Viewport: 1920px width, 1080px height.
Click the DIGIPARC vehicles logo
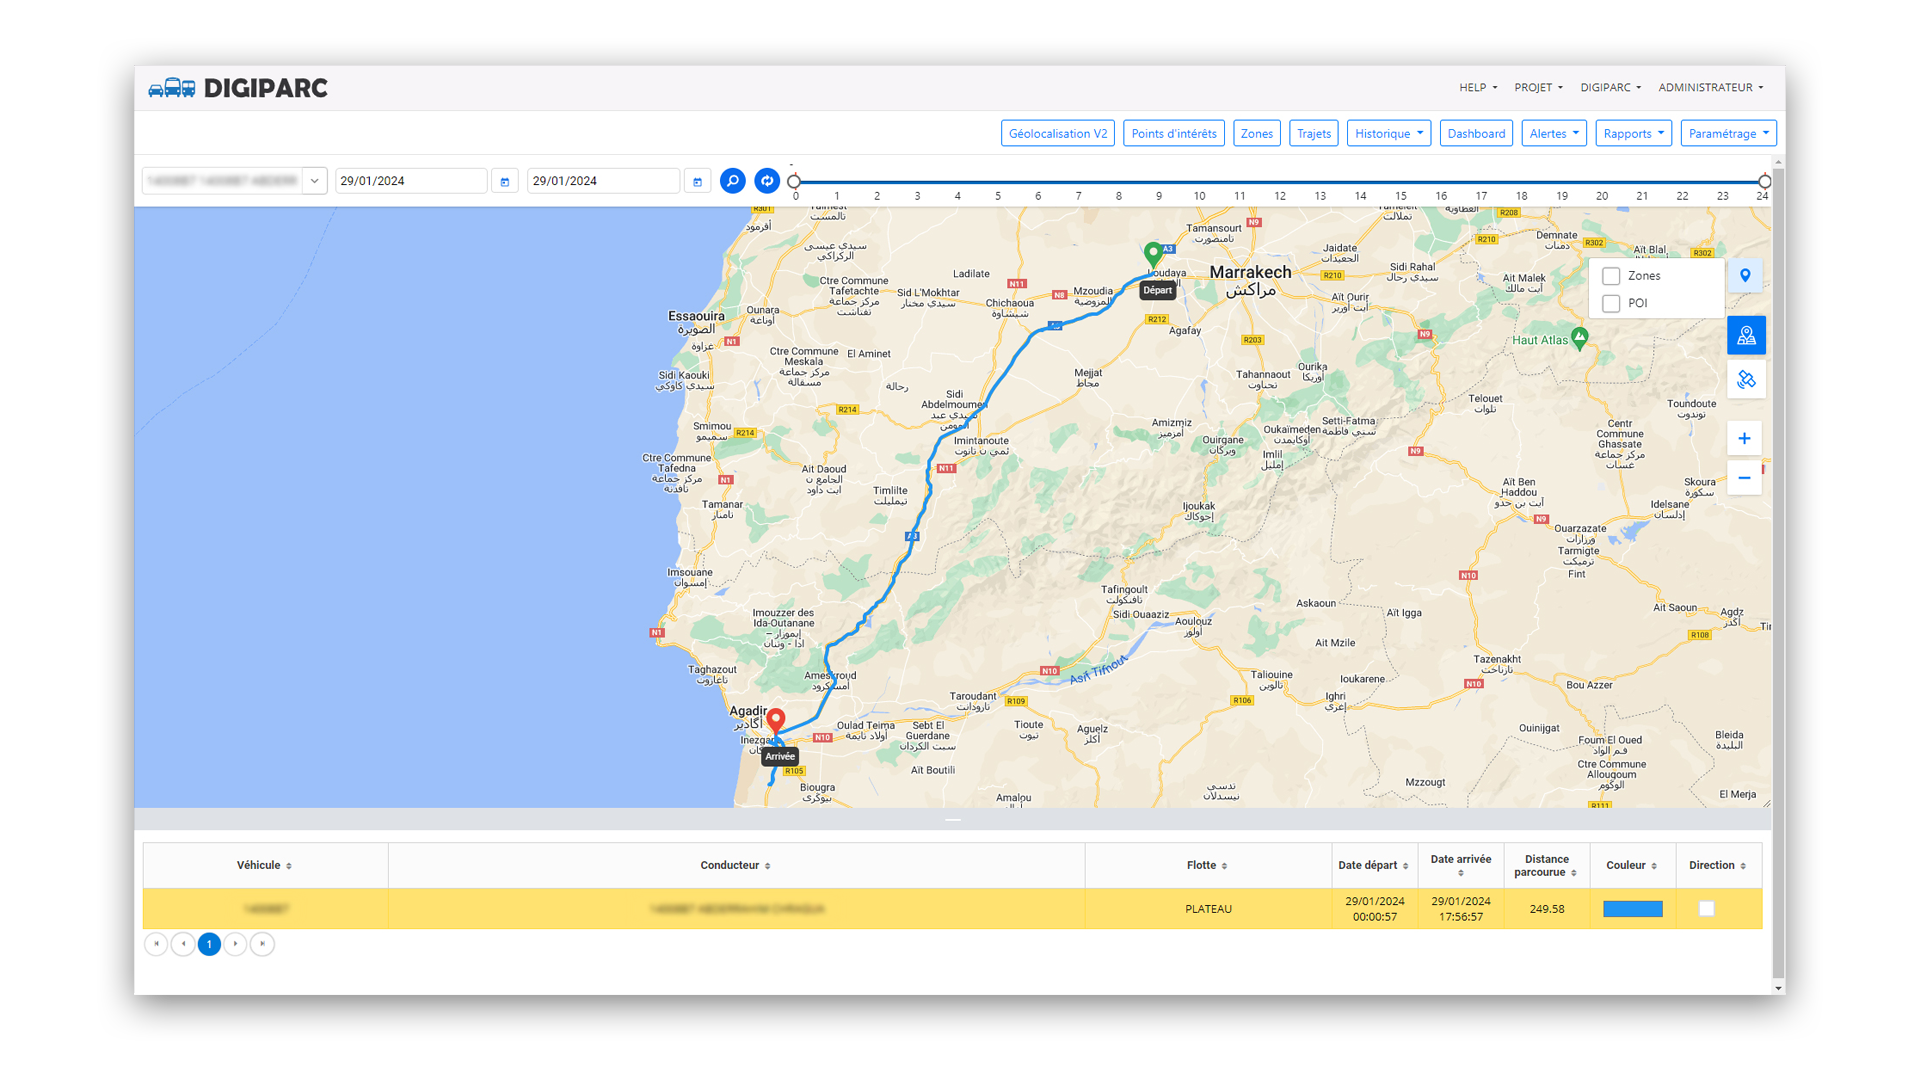pyautogui.click(x=238, y=88)
